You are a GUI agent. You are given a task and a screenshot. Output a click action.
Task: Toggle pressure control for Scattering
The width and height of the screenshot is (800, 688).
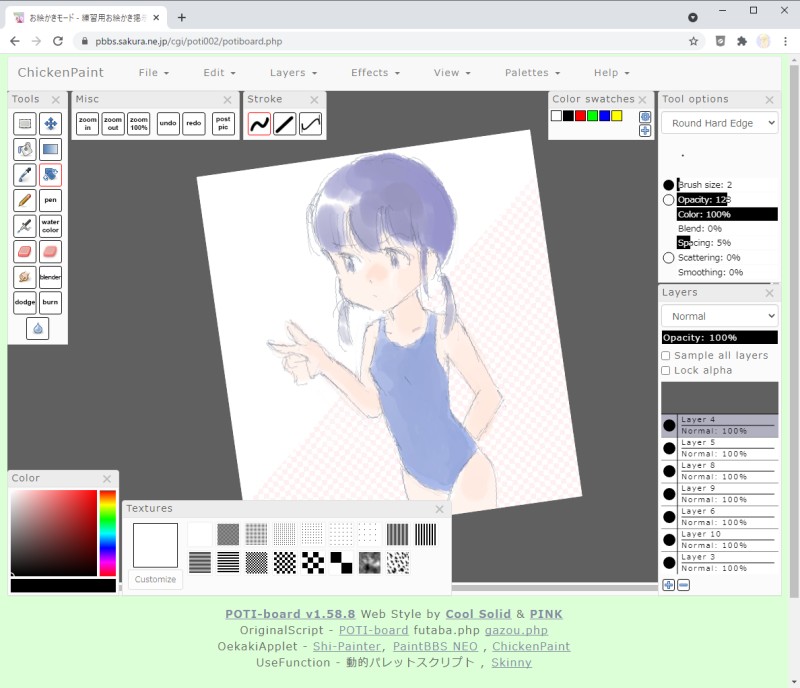[x=668, y=258]
